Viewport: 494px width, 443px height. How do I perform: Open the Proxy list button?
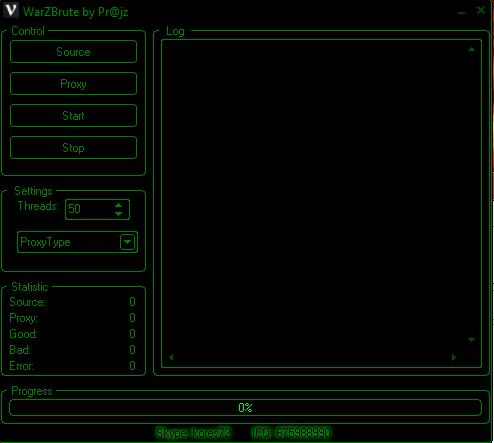(73, 84)
